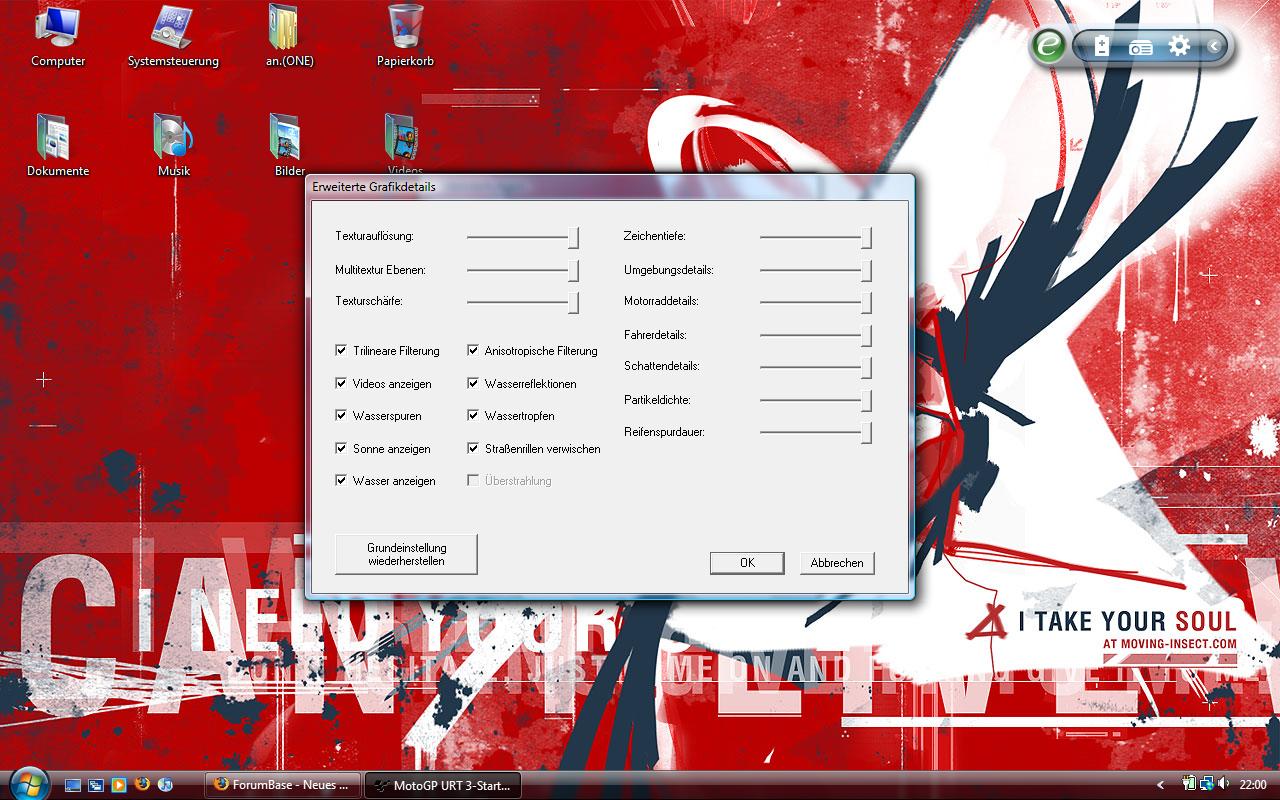Viewport: 1280px width, 800px height.
Task: Click the Motorraddetails slider handle
Action: coord(867,302)
